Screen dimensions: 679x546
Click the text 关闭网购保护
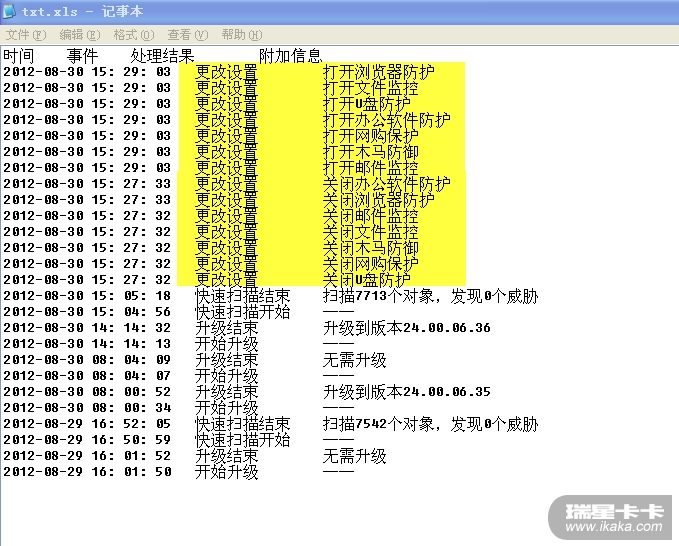tap(371, 264)
